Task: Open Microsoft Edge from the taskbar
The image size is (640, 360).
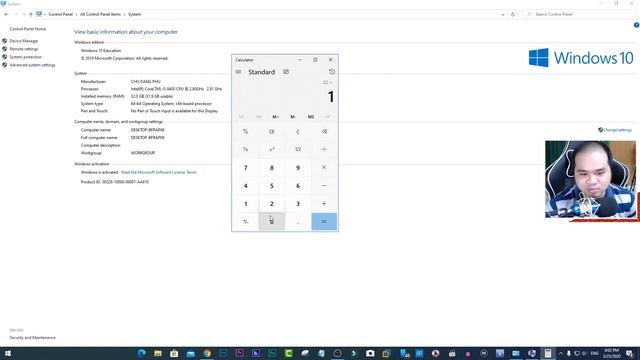Action: click(x=142, y=353)
